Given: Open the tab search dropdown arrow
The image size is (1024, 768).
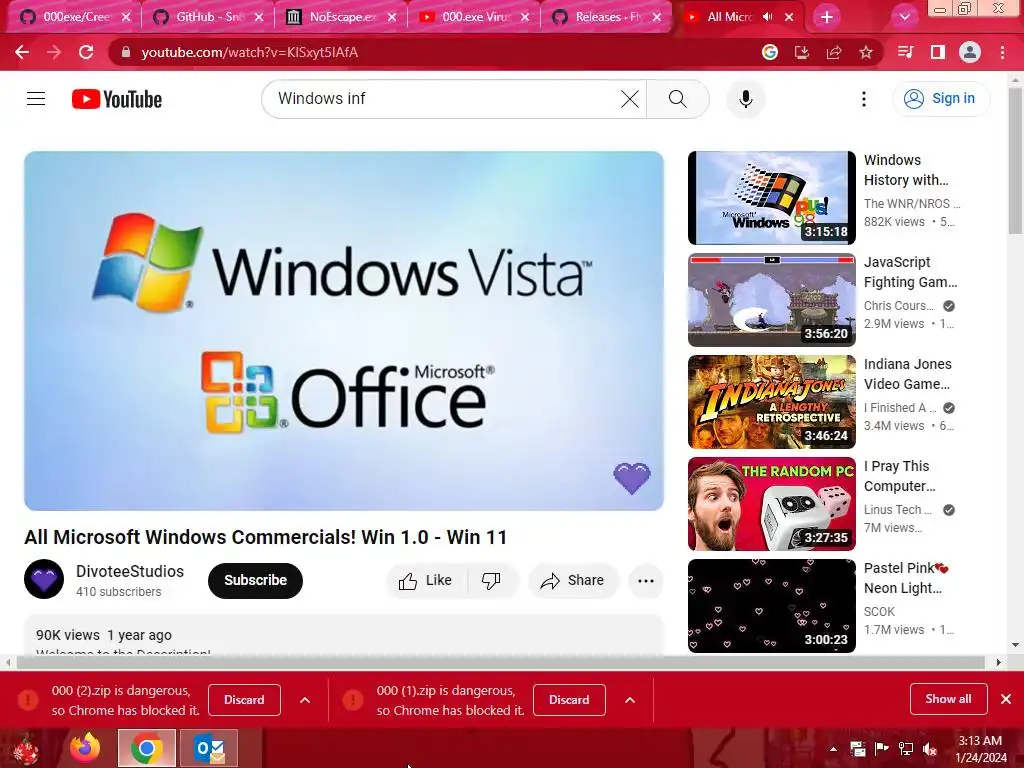Looking at the screenshot, I should [904, 17].
